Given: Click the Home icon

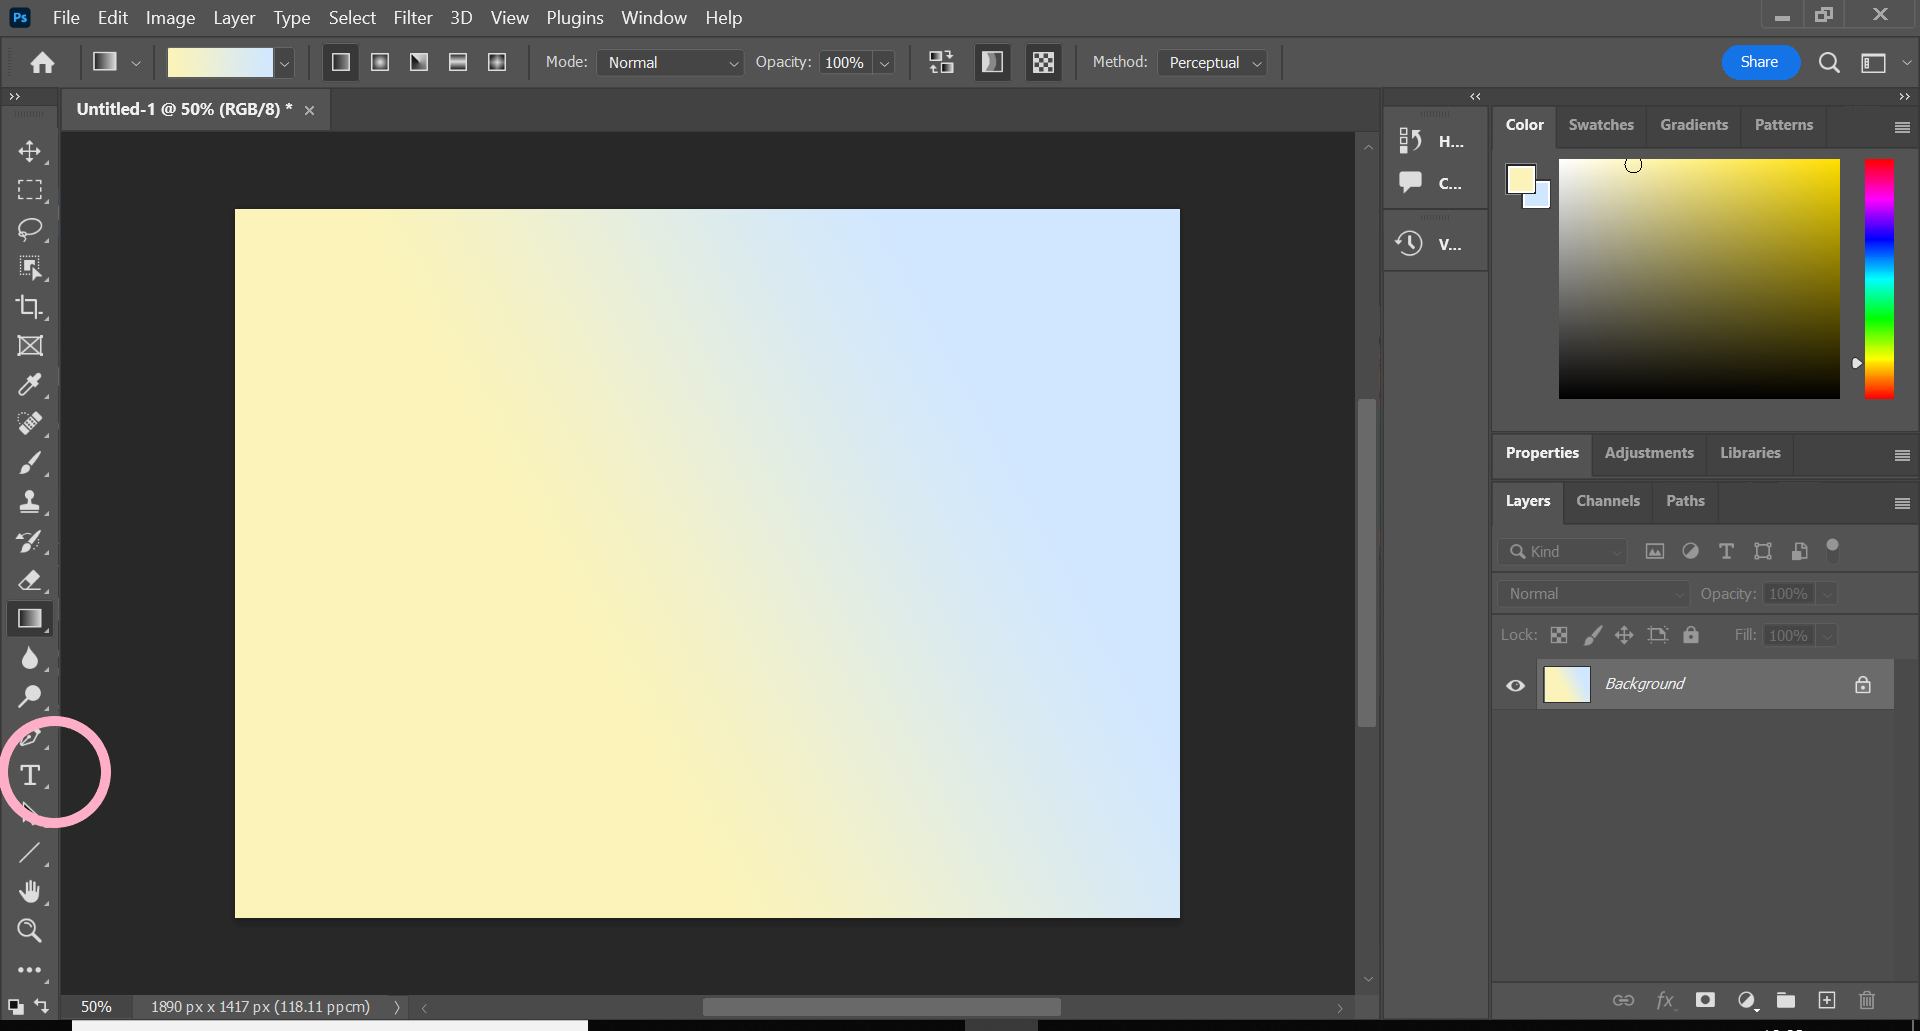Looking at the screenshot, I should coord(42,63).
